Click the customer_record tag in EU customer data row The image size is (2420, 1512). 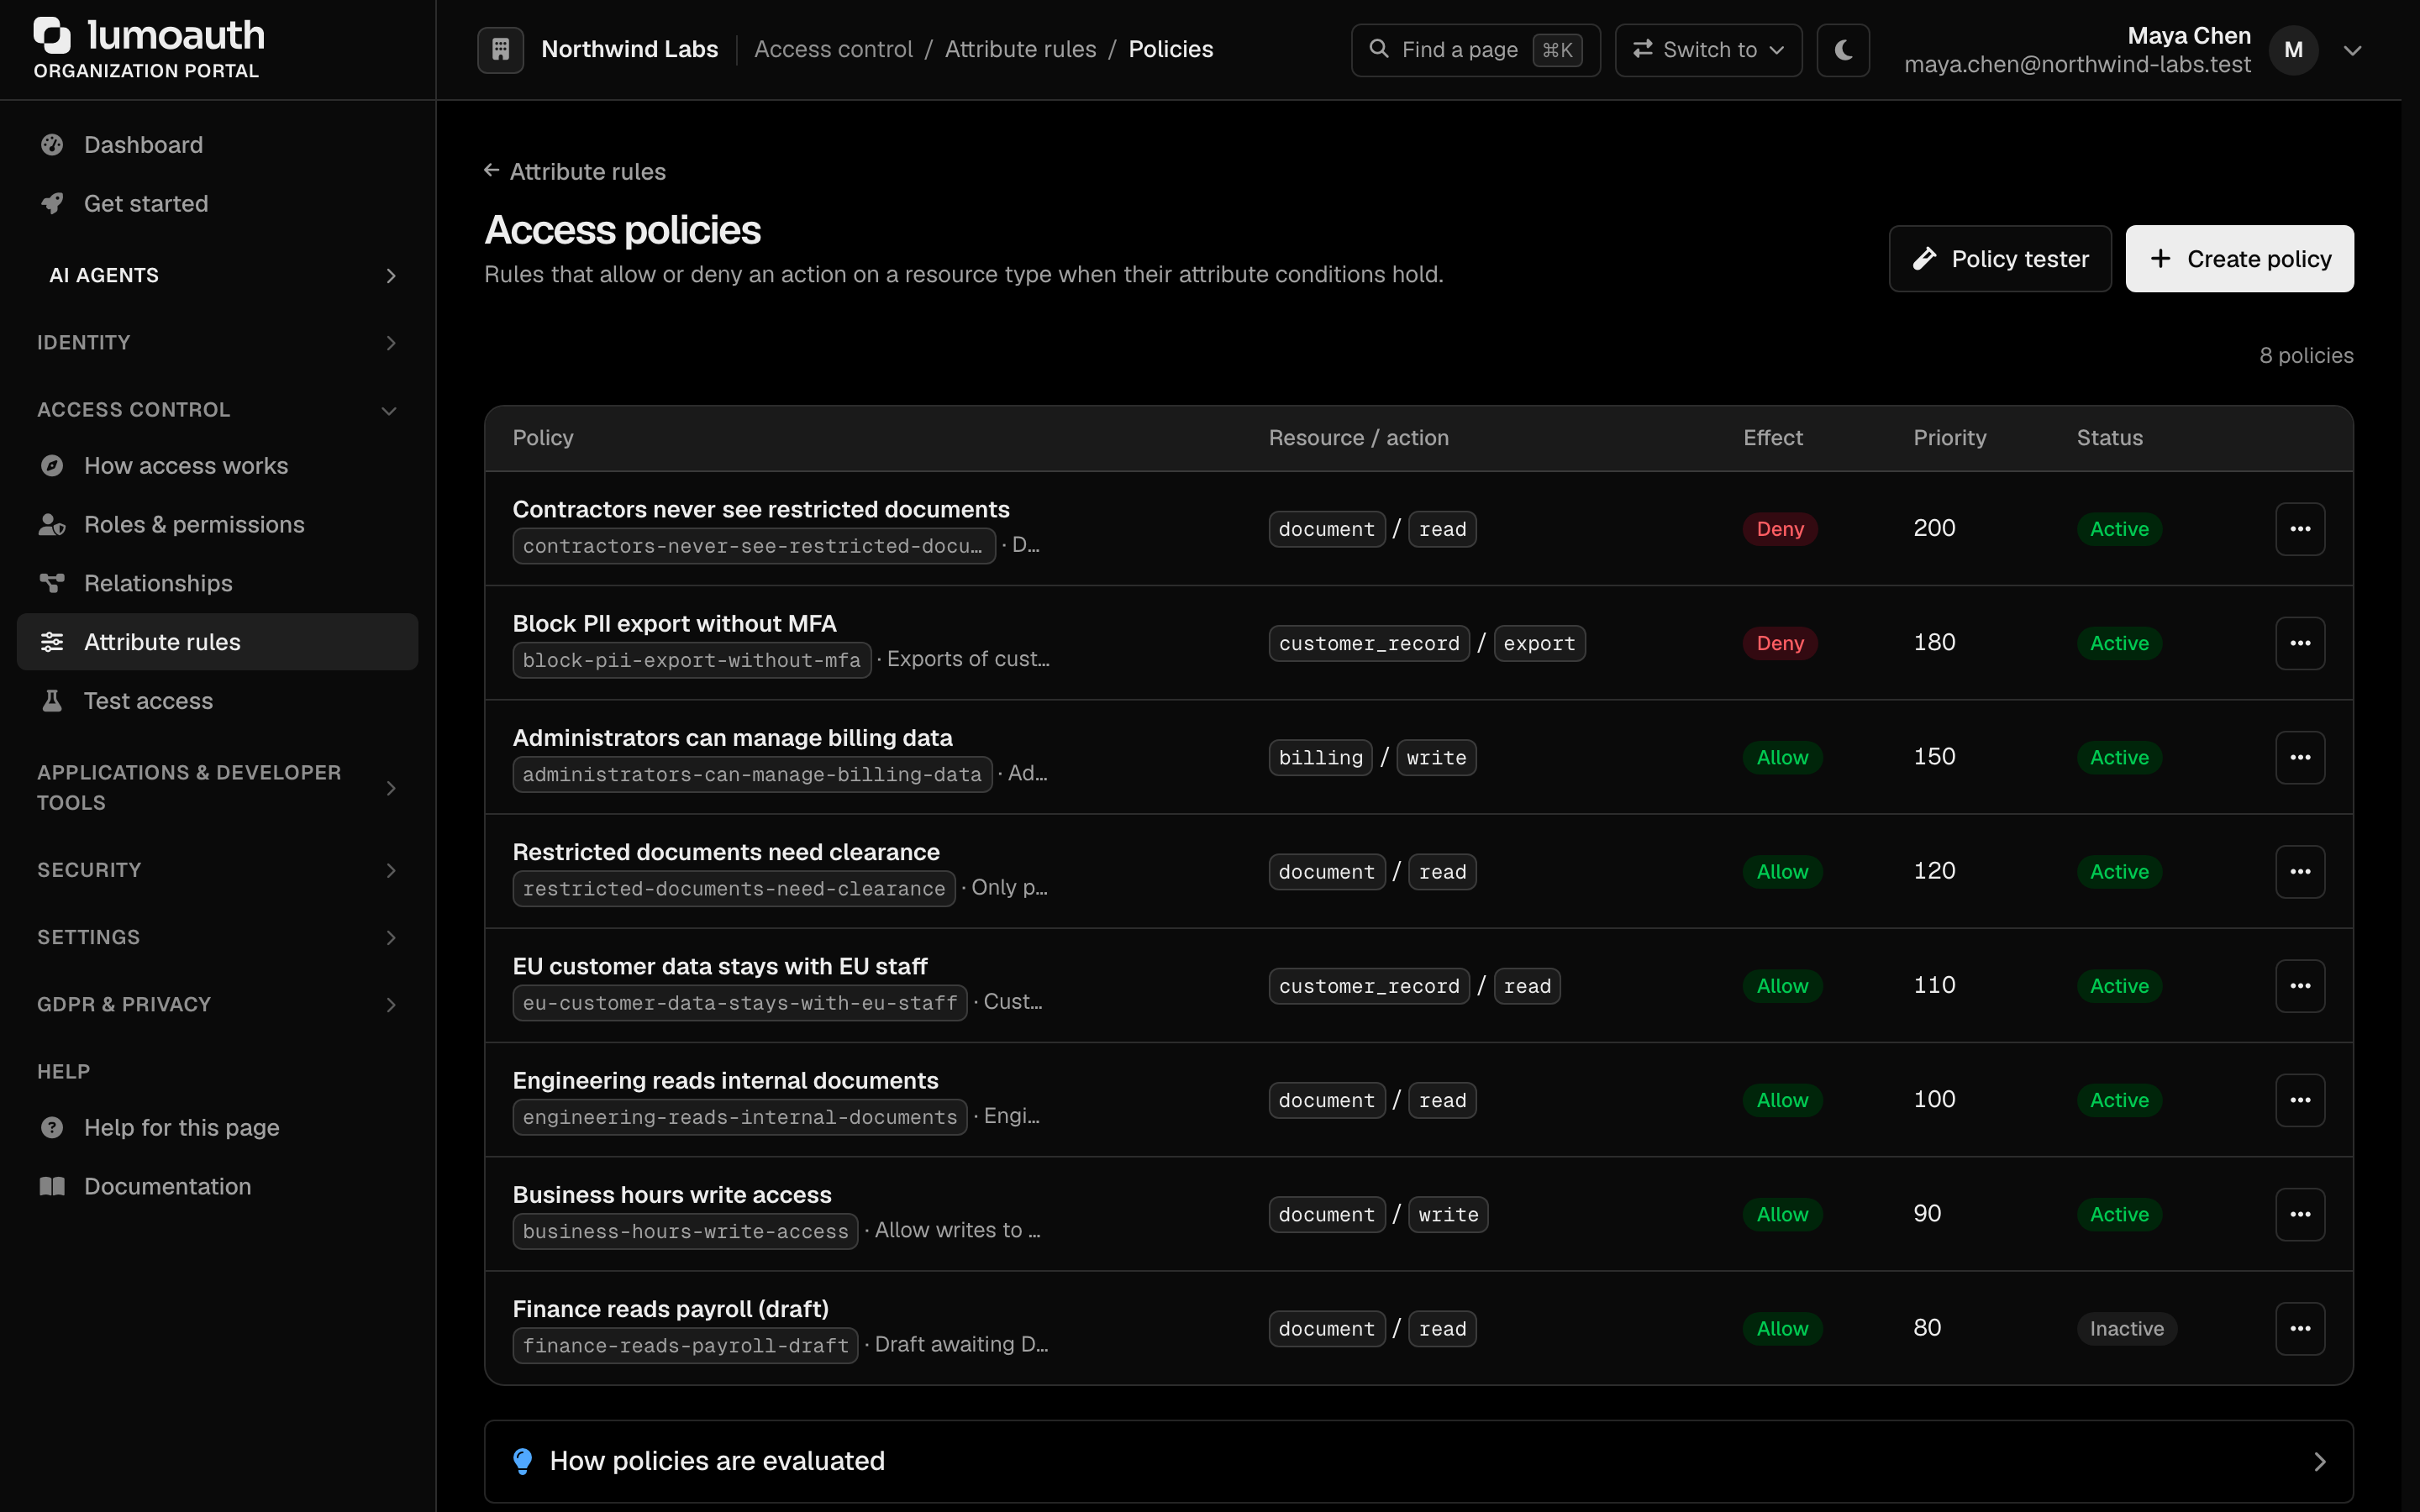[1369, 986]
